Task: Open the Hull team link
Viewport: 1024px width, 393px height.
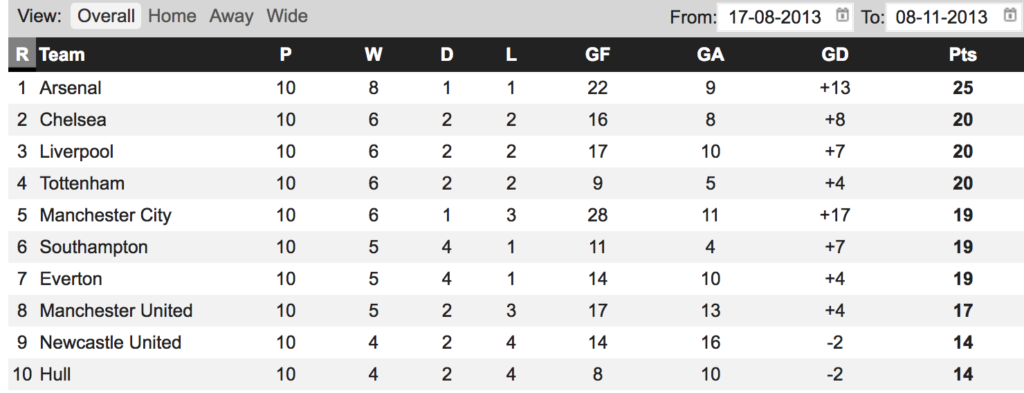Action: tap(55, 374)
